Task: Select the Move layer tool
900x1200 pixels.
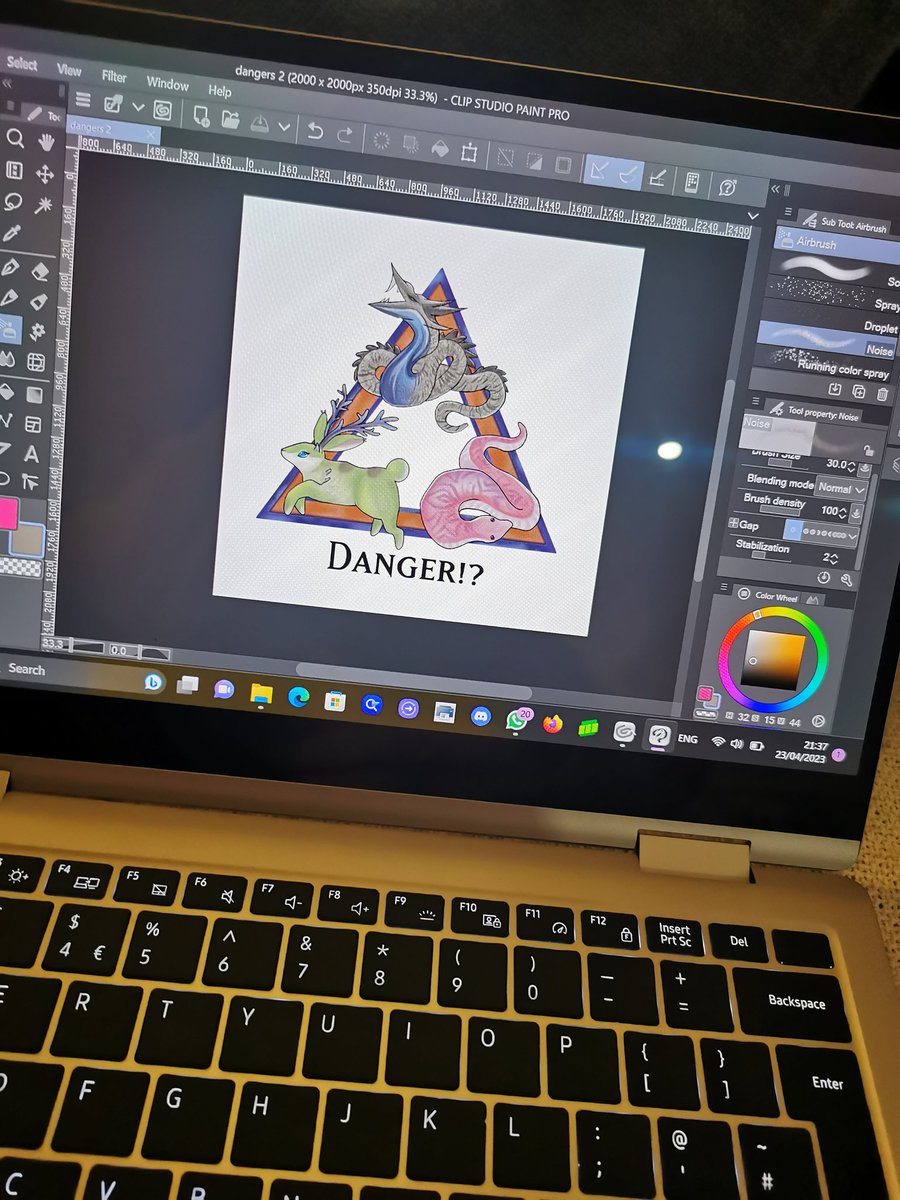Action: (x=45, y=173)
